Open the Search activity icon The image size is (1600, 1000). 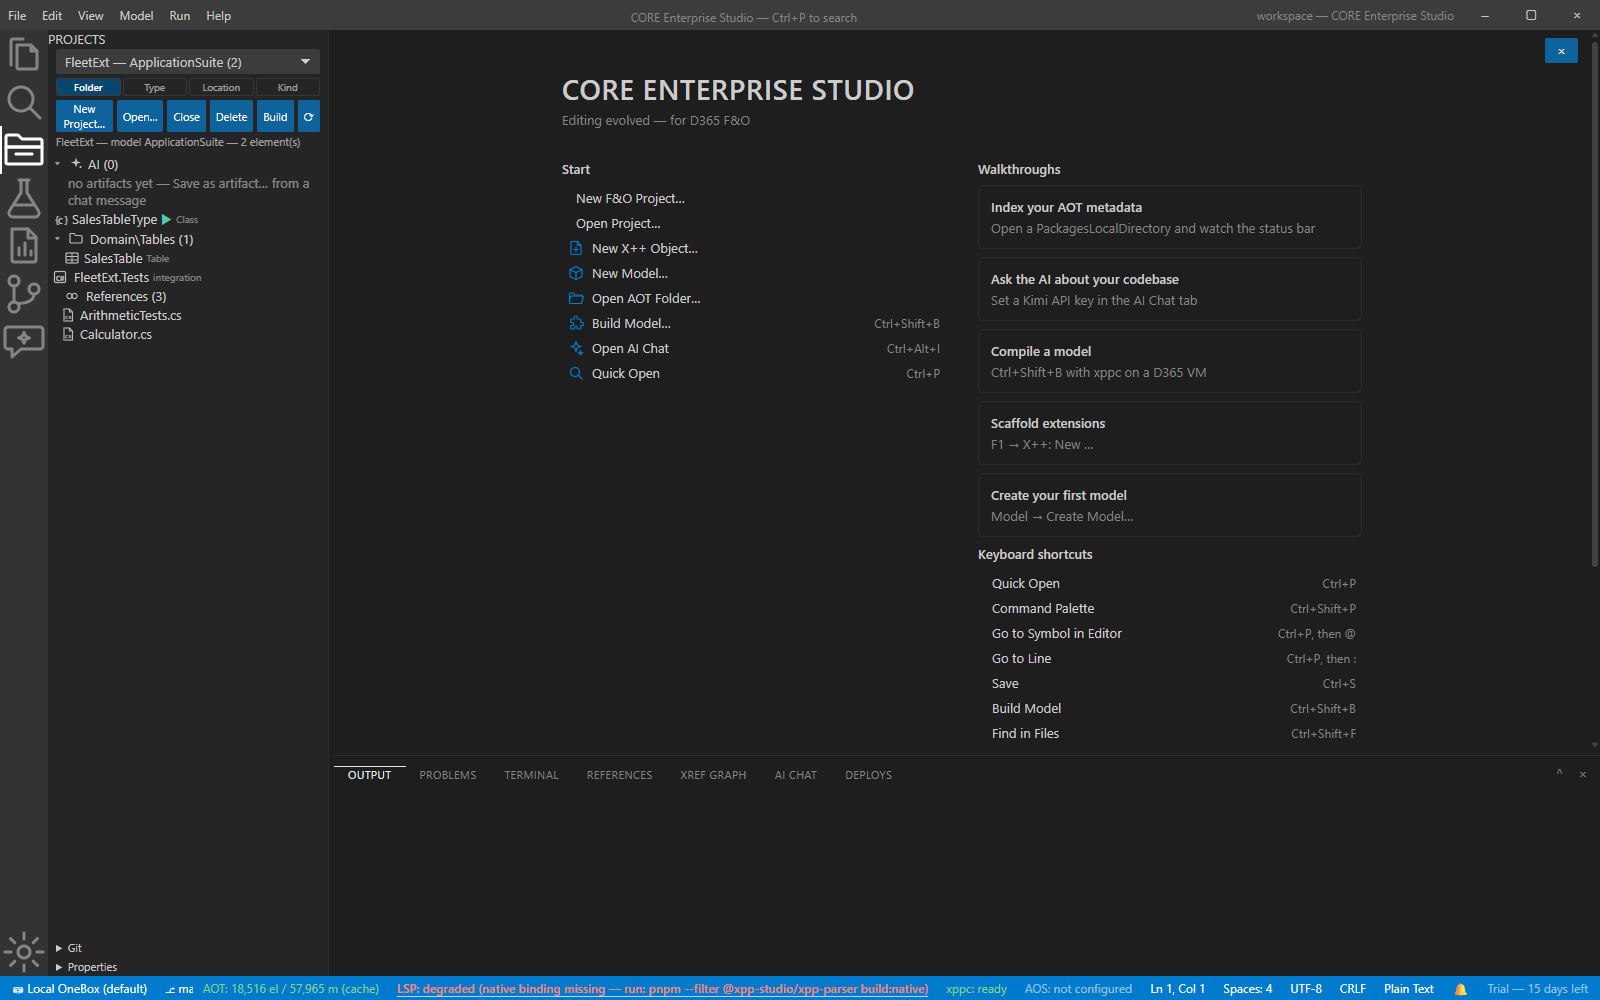[x=24, y=102]
